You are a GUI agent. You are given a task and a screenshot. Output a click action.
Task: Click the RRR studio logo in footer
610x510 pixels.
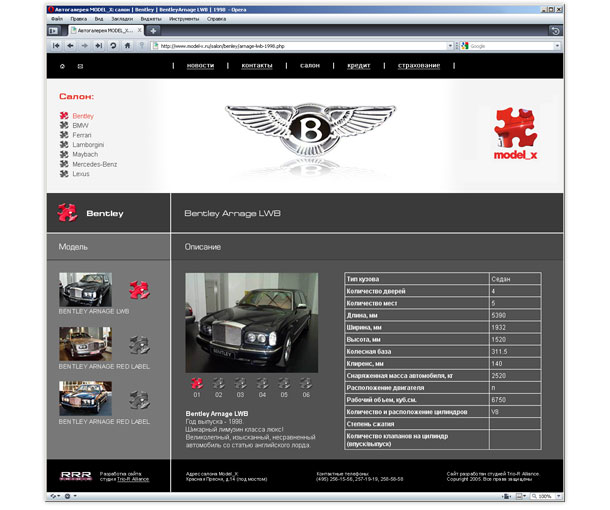coord(76,476)
